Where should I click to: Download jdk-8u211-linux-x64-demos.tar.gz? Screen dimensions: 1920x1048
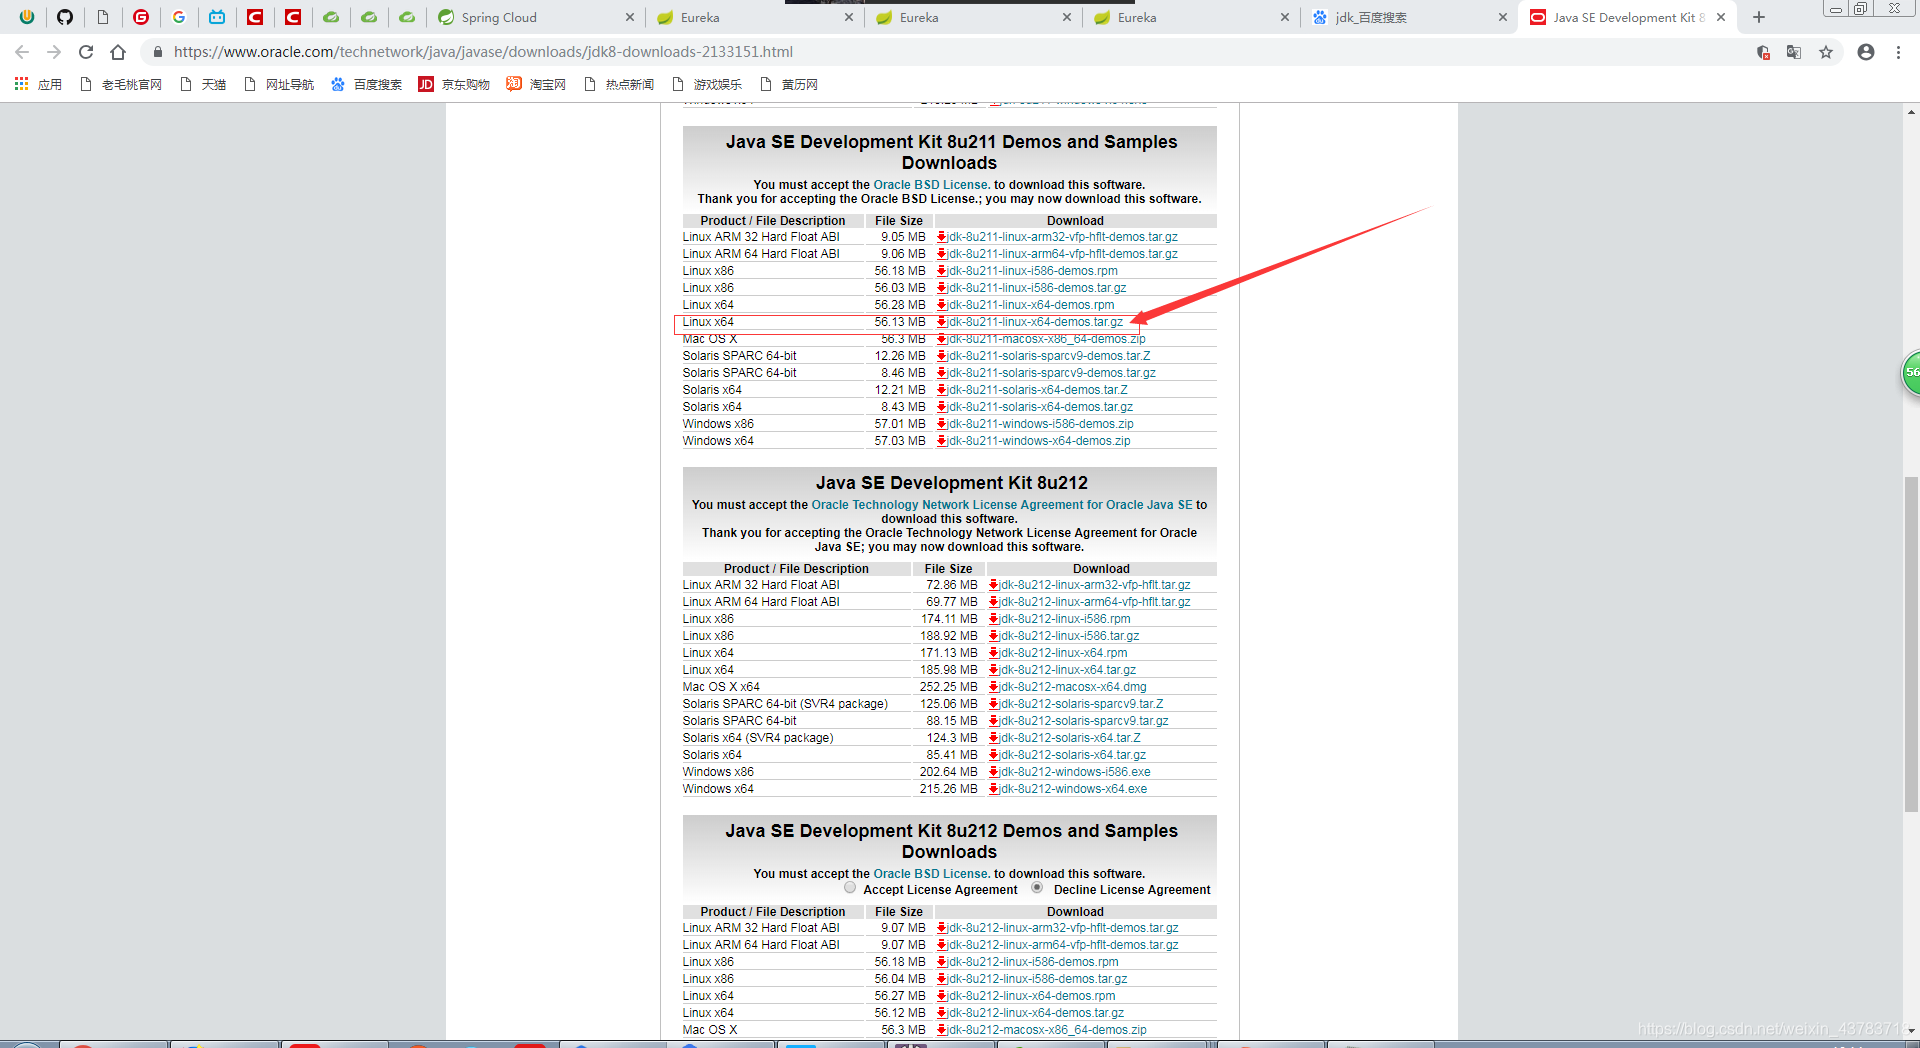point(1036,322)
